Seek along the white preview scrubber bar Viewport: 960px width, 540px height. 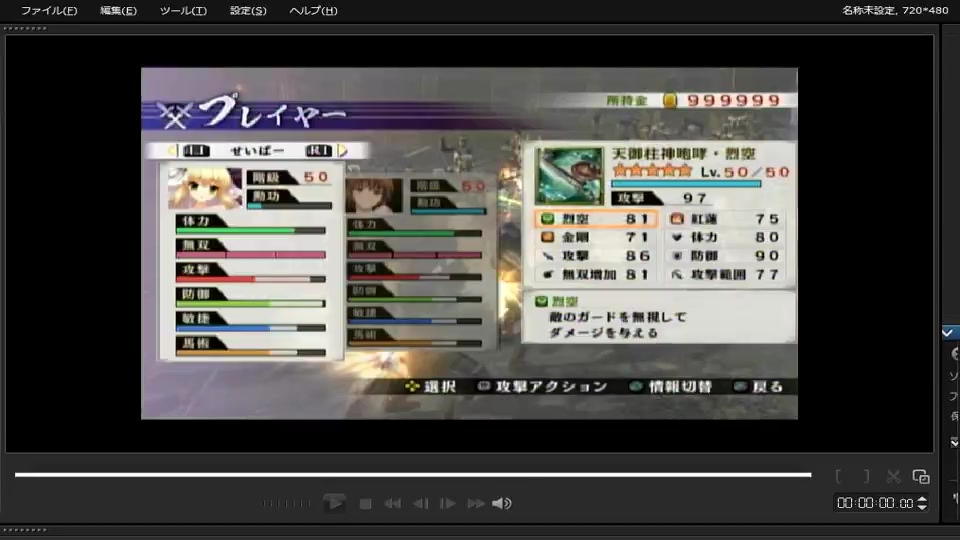[x=413, y=474]
